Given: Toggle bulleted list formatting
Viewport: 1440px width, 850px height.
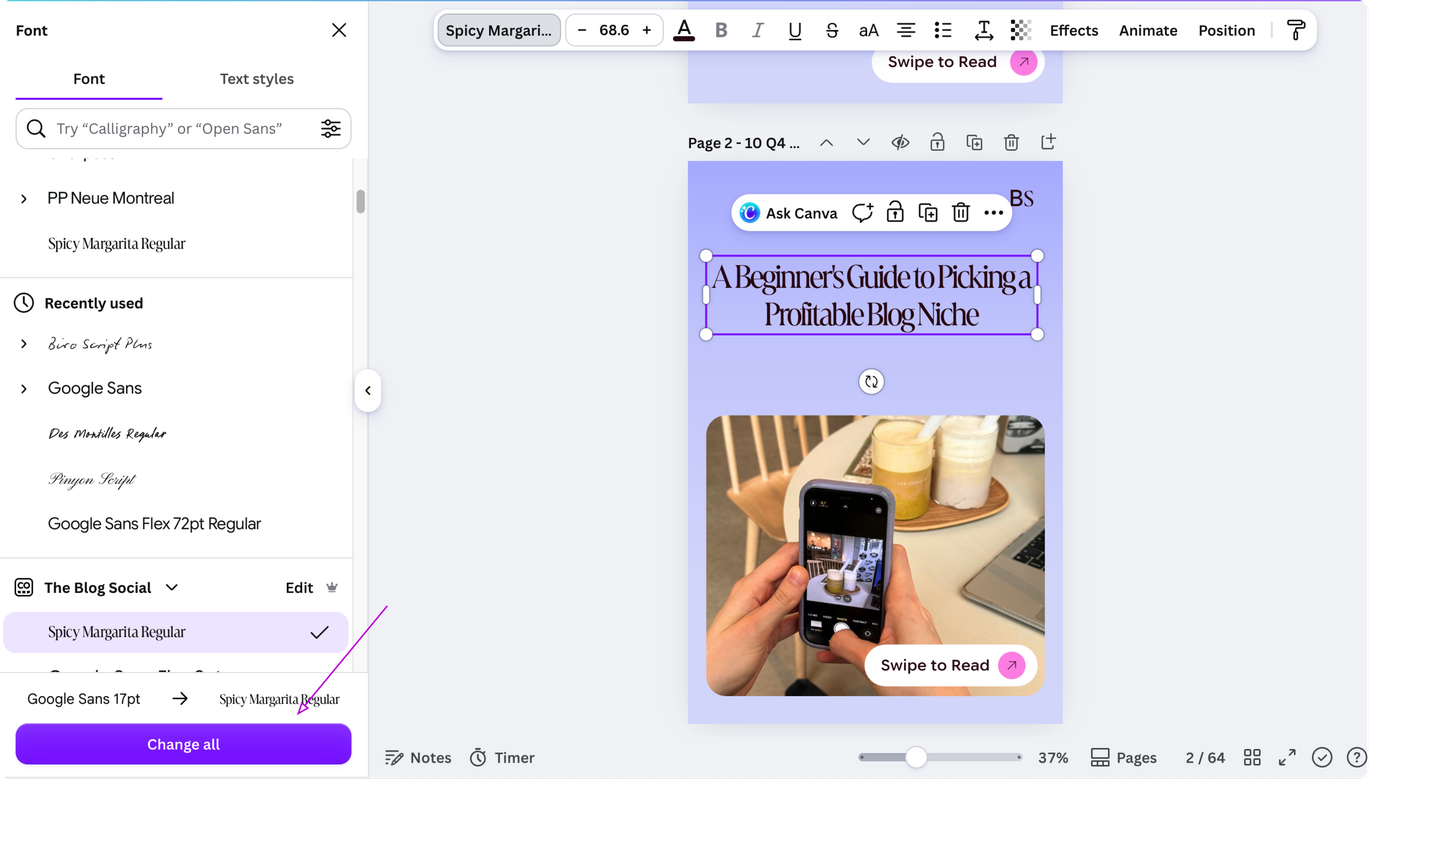Looking at the screenshot, I should tap(943, 30).
